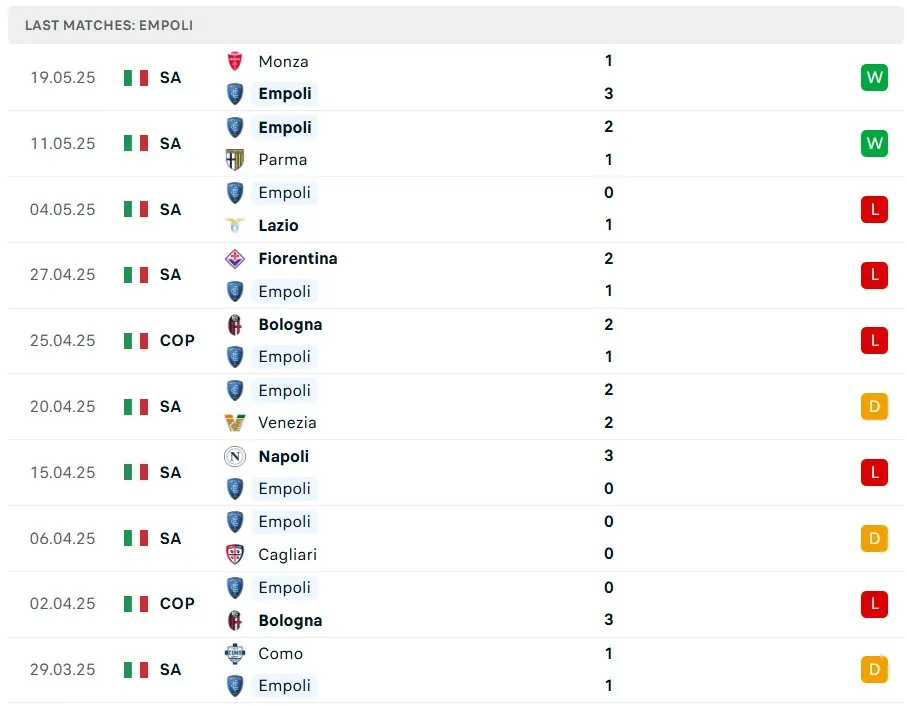Click COP competition label on 02.04.25
This screenshot has height=706, width=907.
click(177, 603)
